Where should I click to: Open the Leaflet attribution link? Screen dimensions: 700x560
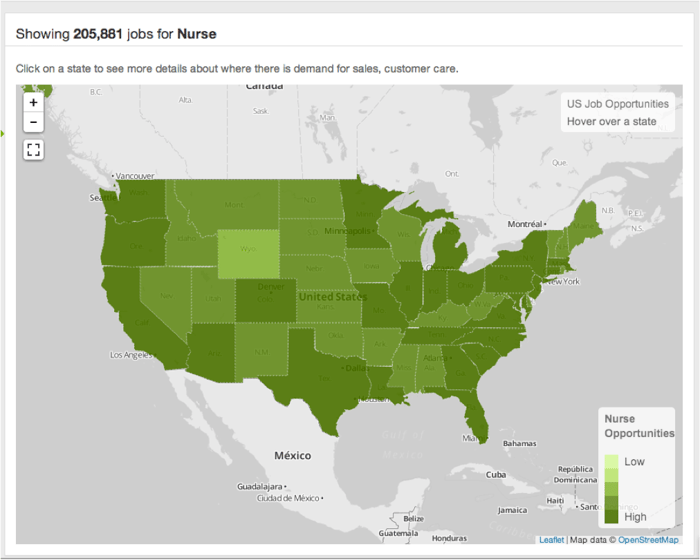[551, 540]
